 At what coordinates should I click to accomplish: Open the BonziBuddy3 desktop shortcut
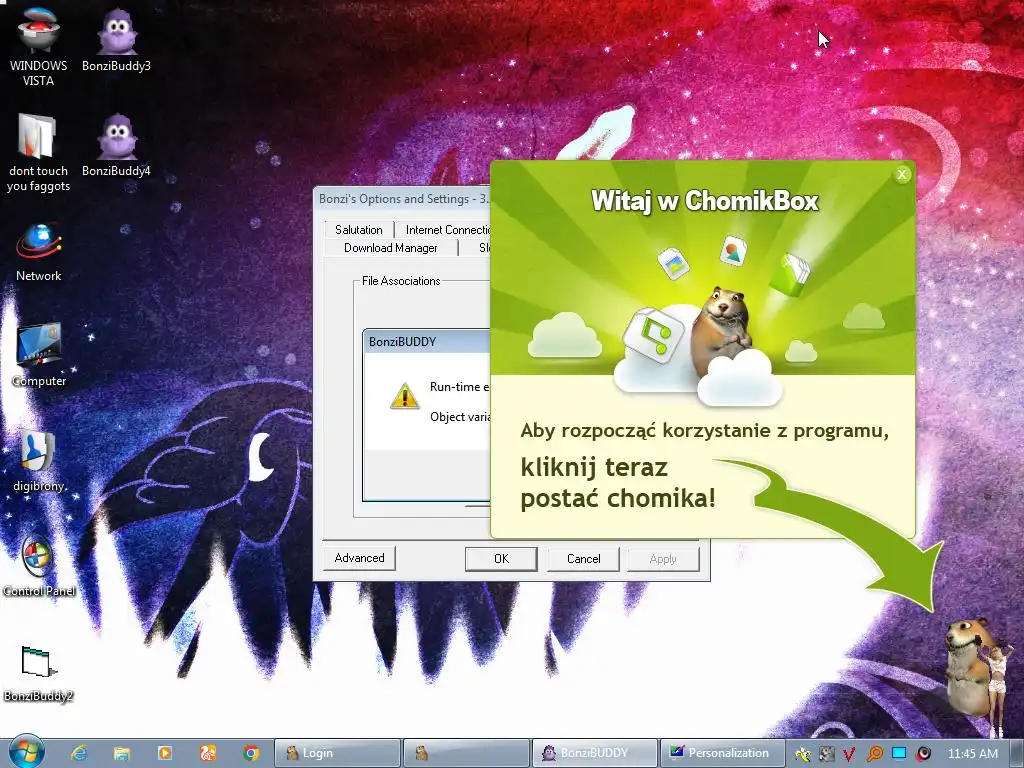point(116,39)
